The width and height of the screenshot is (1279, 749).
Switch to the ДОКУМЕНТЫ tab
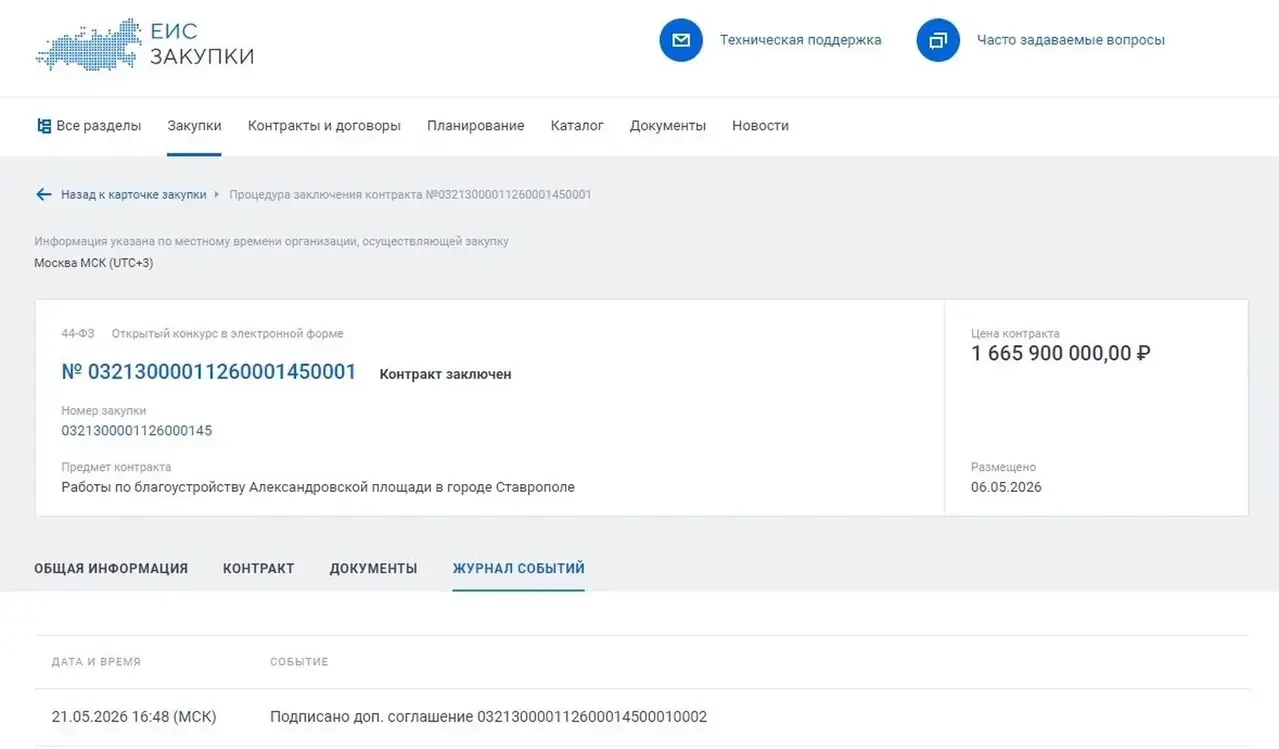(x=374, y=568)
